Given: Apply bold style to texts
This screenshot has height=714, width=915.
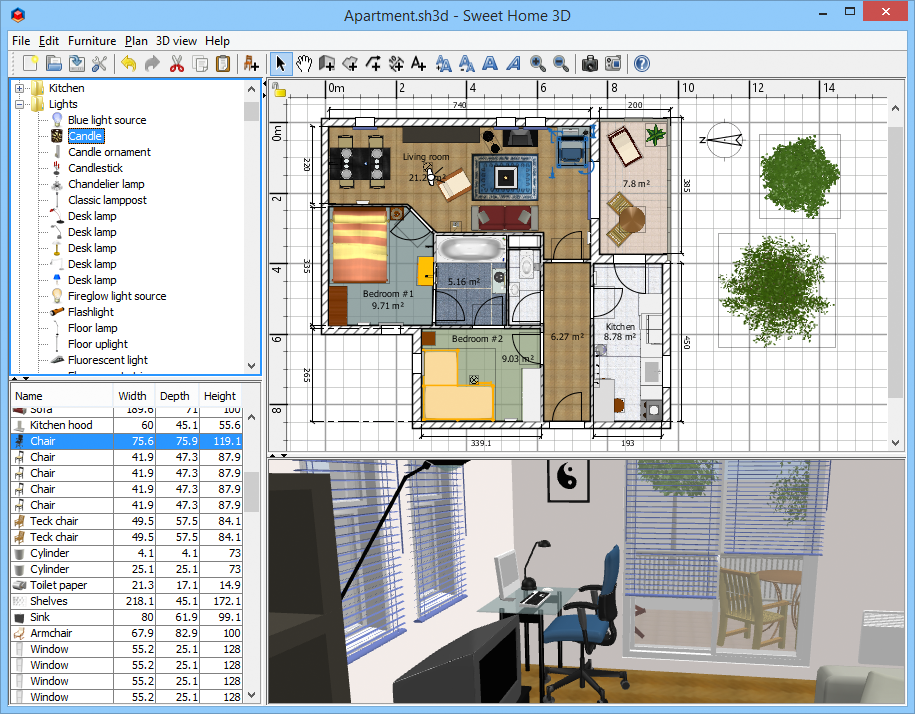Looking at the screenshot, I should click(x=489, y=63).
